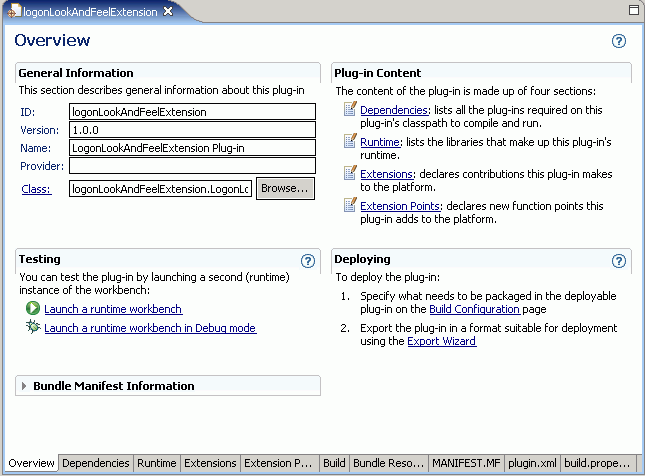
Task: Open the Overview page help icon
Action: (x=618, y=41)
